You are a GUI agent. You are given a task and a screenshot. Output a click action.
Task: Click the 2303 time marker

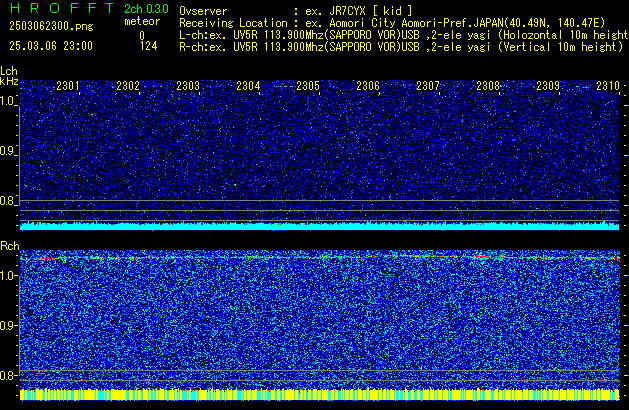[x=188, y=86]
